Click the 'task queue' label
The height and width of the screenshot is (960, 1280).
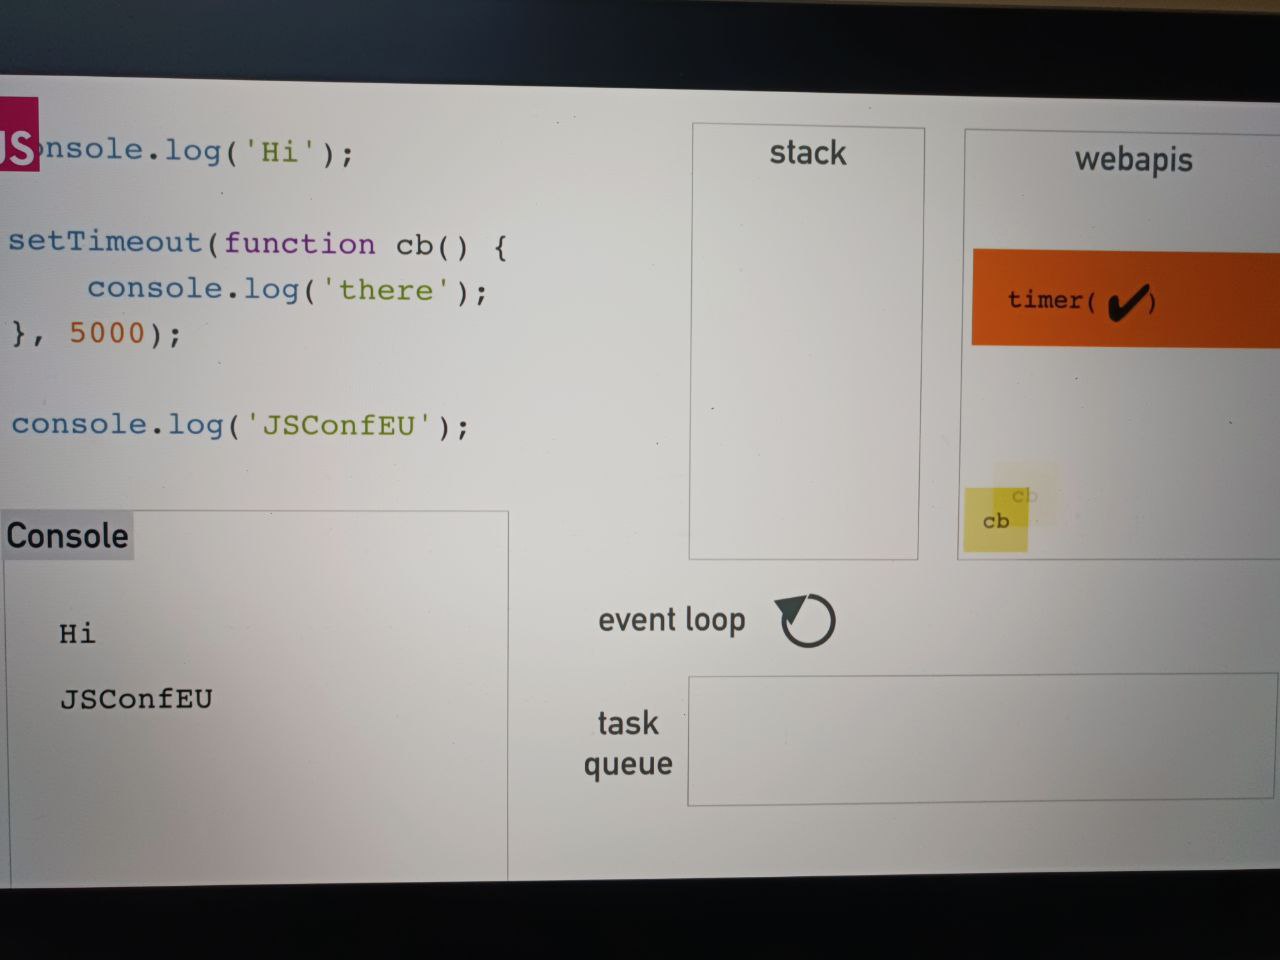point(628,743)
